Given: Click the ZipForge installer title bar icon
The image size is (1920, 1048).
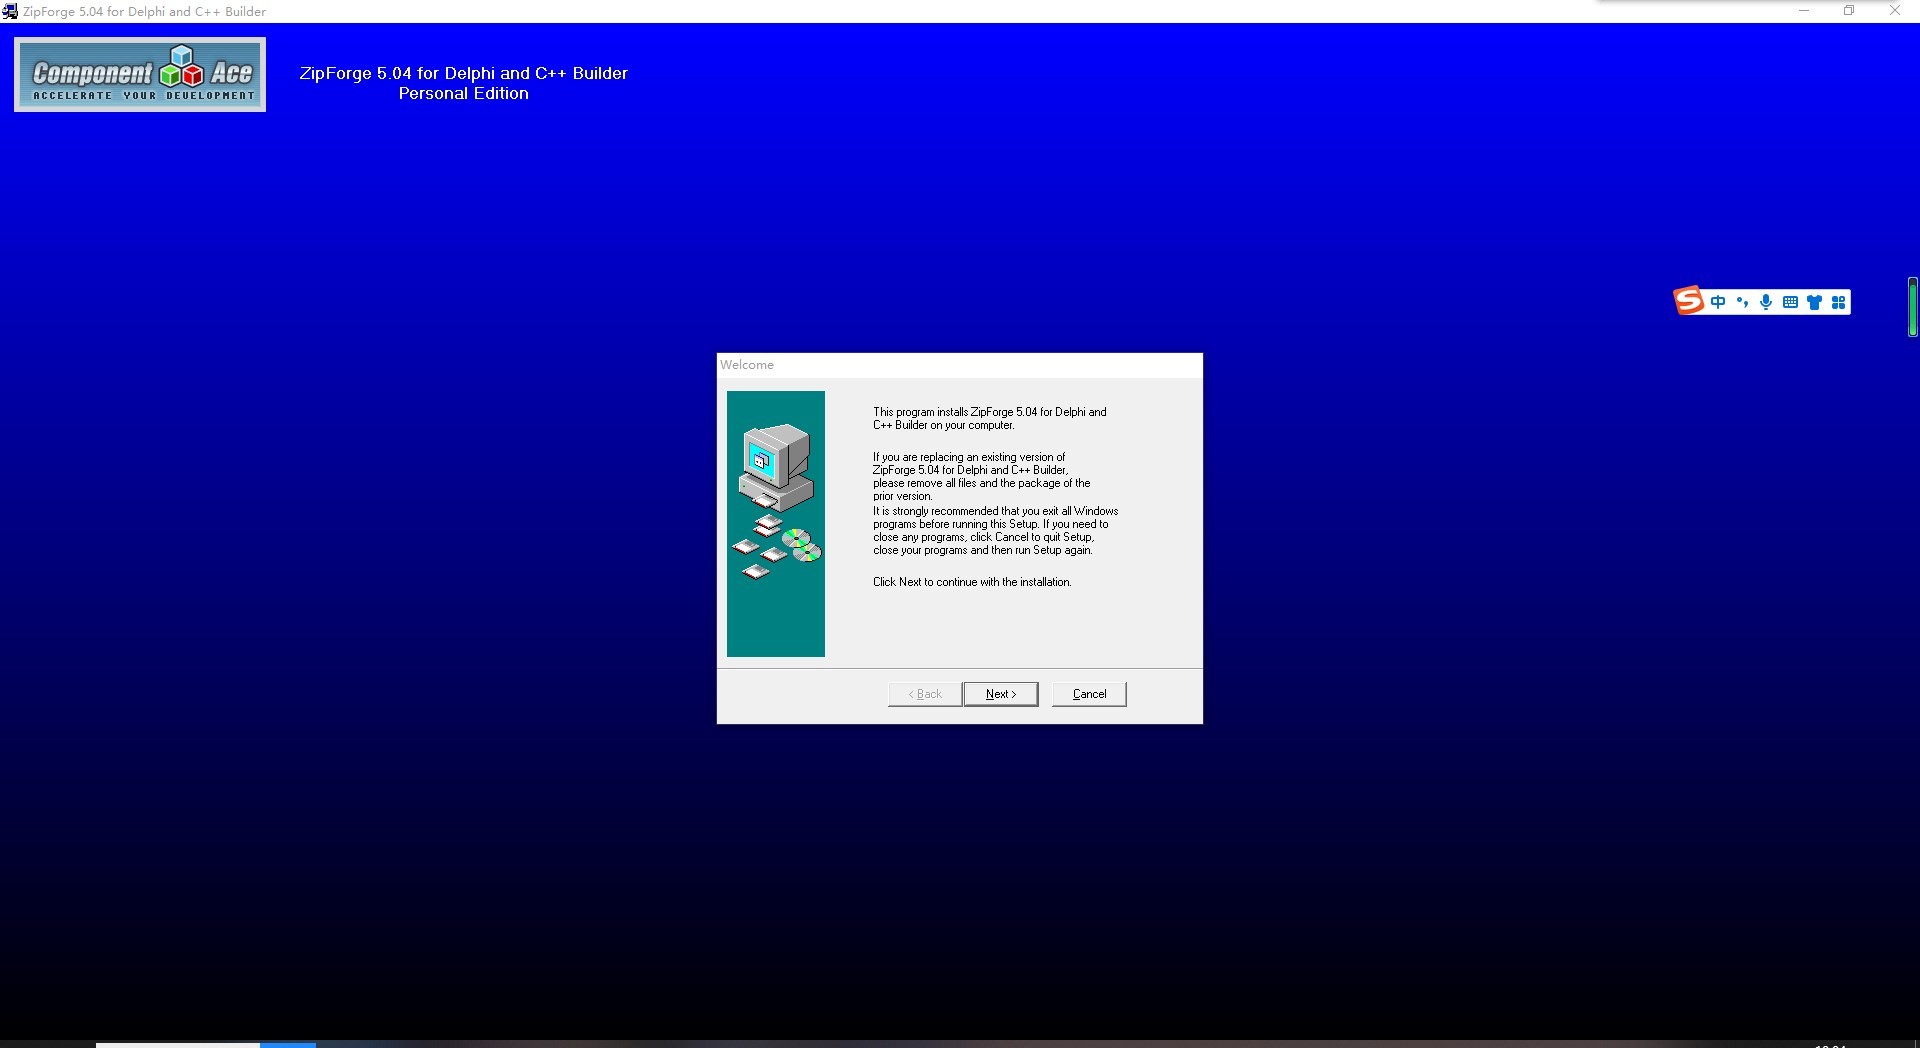Looking at the screenshot, I should (x=10, y=11).
